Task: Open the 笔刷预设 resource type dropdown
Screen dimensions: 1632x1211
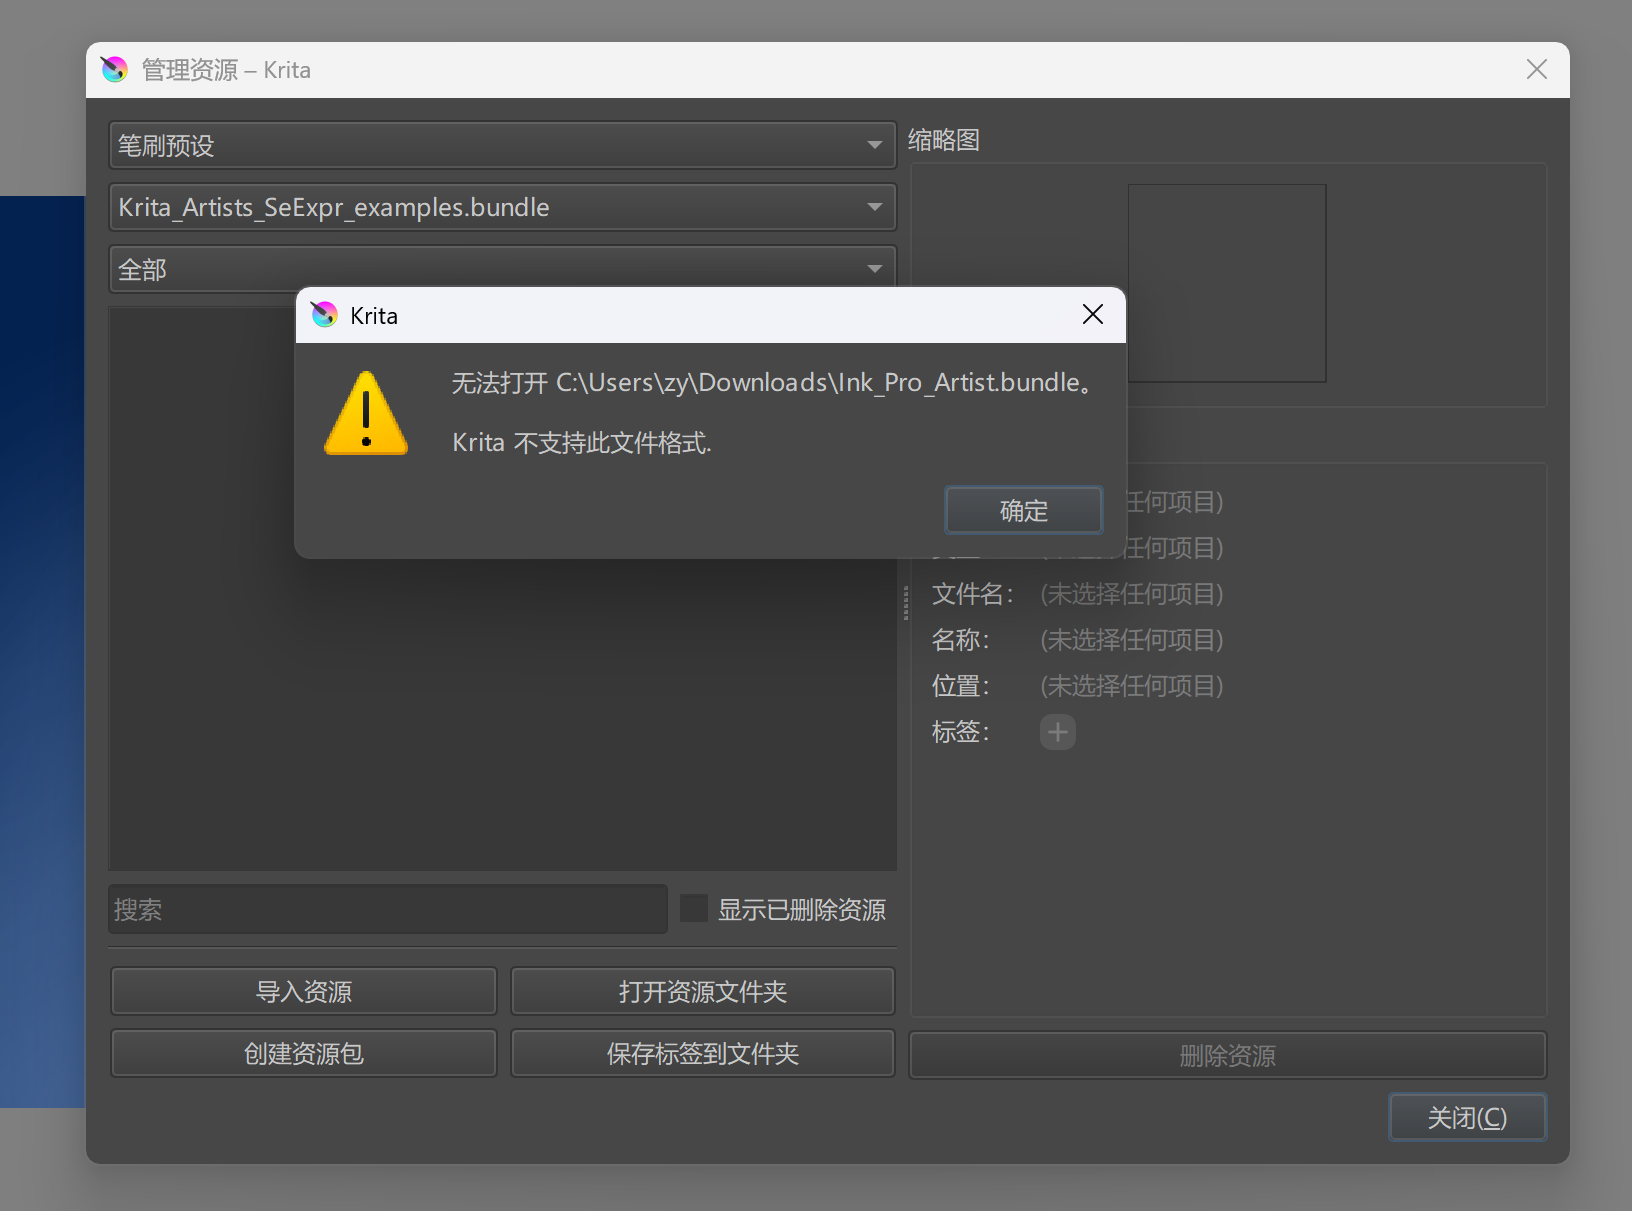Action: pyautogui.click(x=502, y=145)
